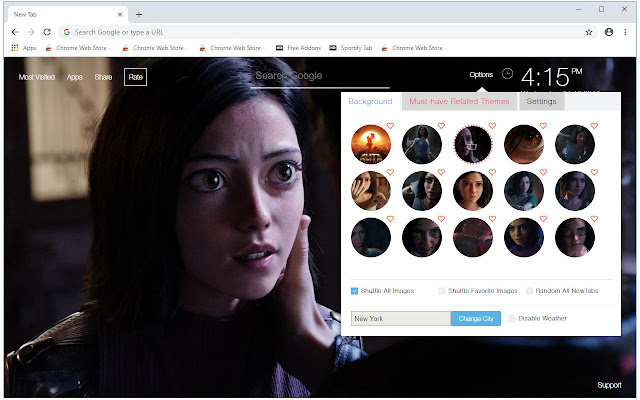Favorite the fourth thumbnail in the bottom row
The image size is (640, 400).
click(543, 219)
